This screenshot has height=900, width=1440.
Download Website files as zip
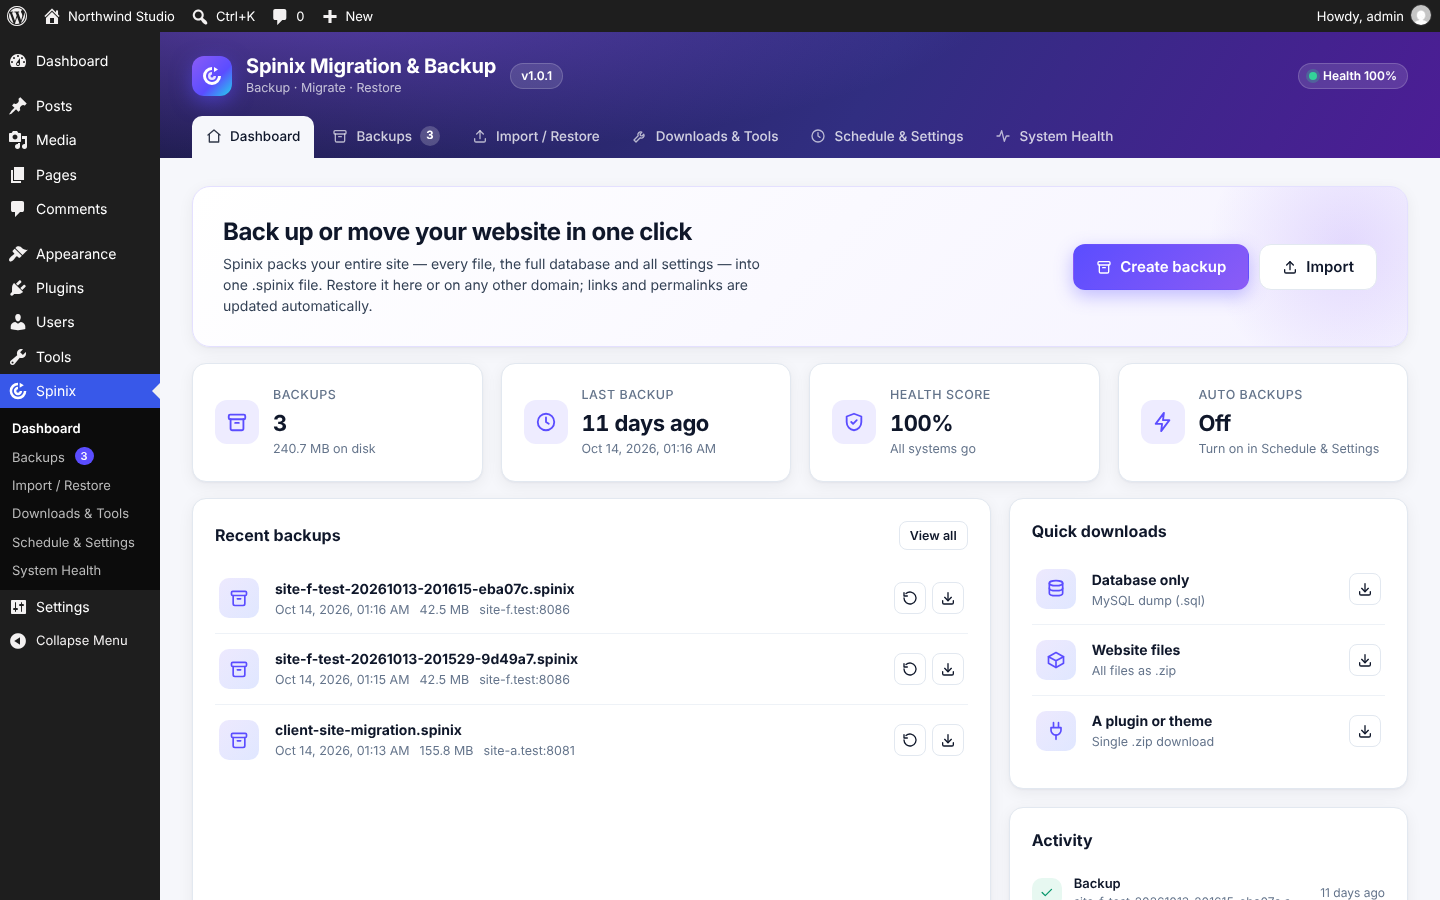click(1365, 660)
